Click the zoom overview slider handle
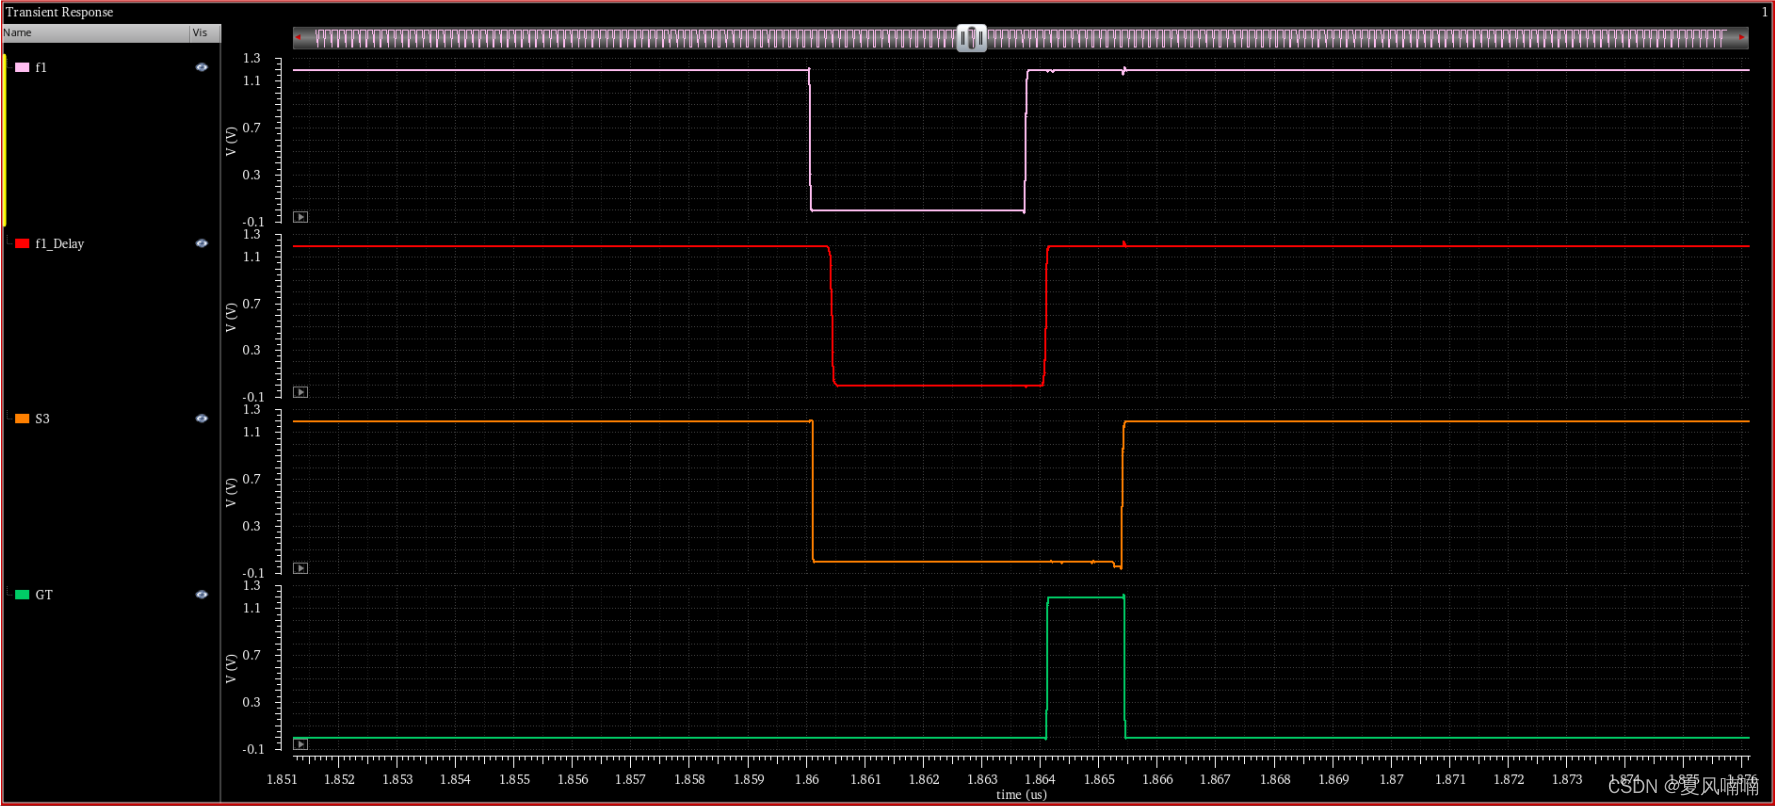The height and width of the screenshot is (806, 1775). [971, 38]
